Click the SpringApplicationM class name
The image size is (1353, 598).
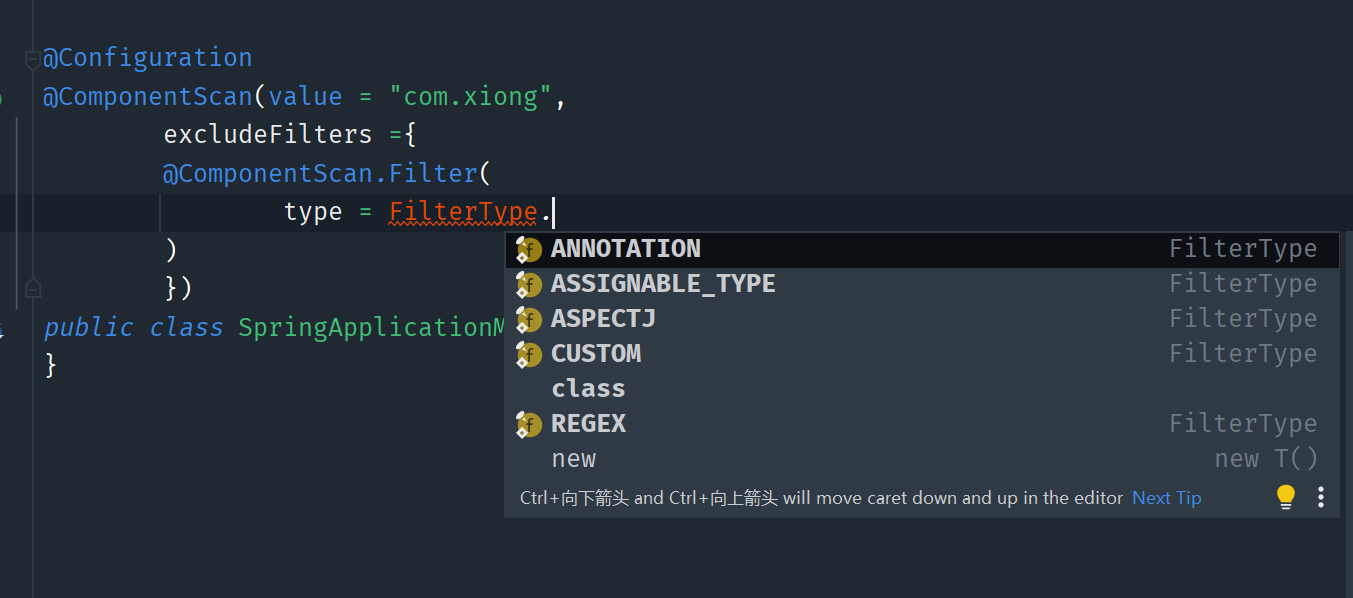[372, 328]
